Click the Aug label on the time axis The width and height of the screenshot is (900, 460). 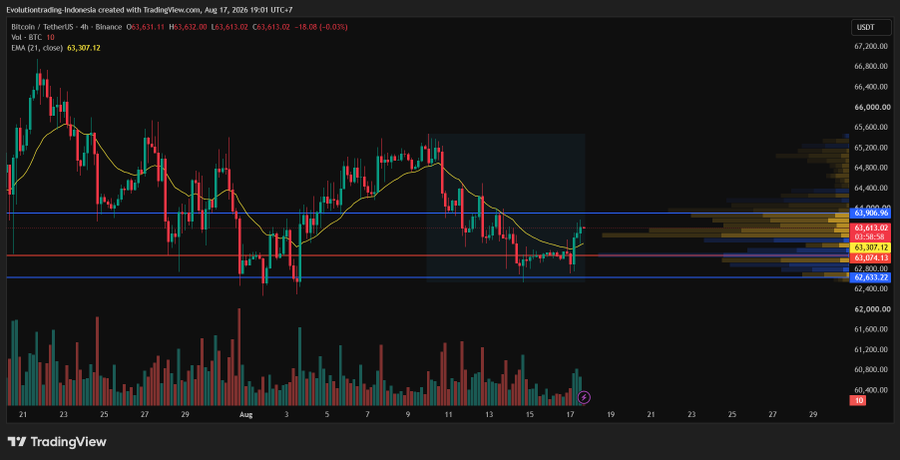246,414
